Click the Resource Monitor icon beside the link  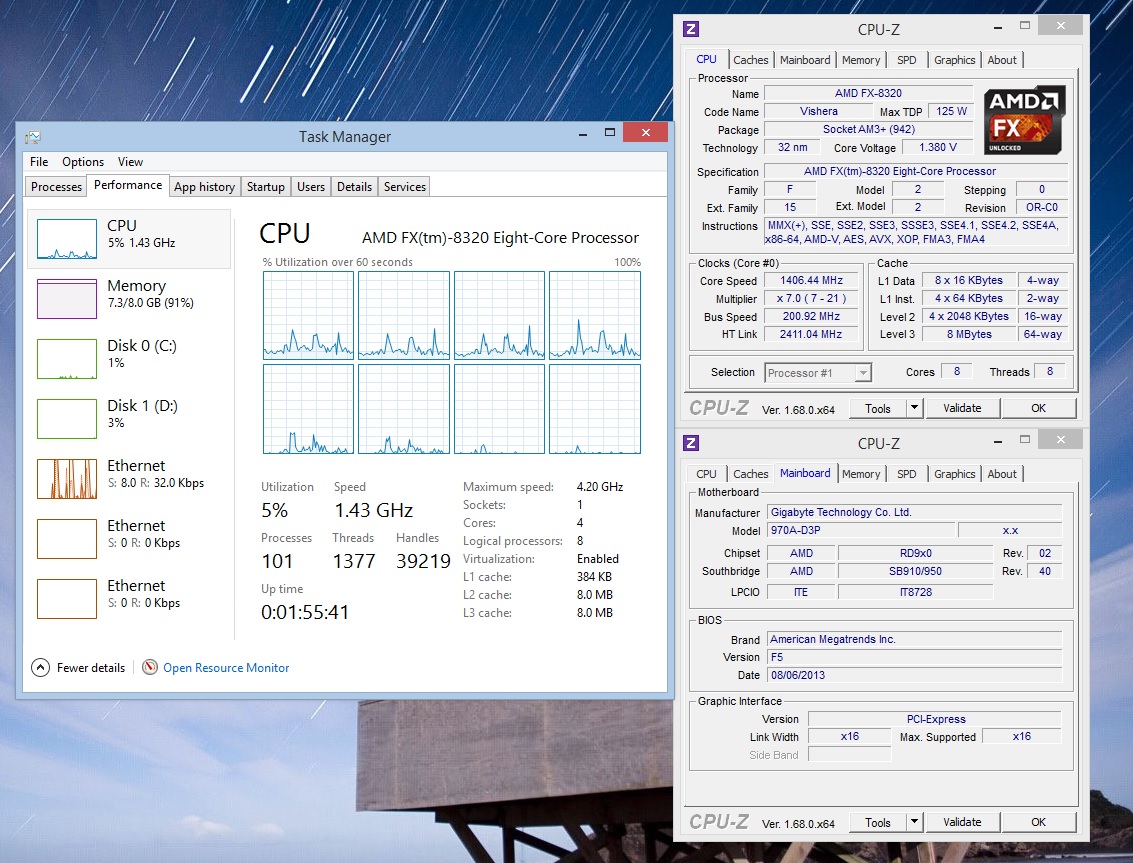150,667
